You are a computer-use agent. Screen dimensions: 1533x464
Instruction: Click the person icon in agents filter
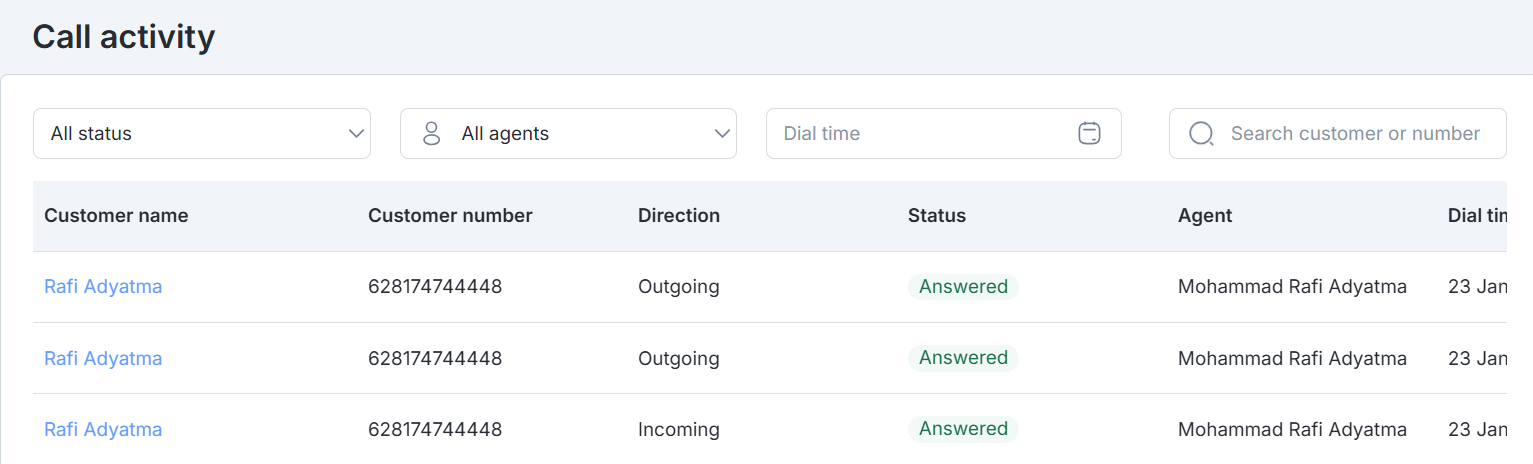click(431, 133)
